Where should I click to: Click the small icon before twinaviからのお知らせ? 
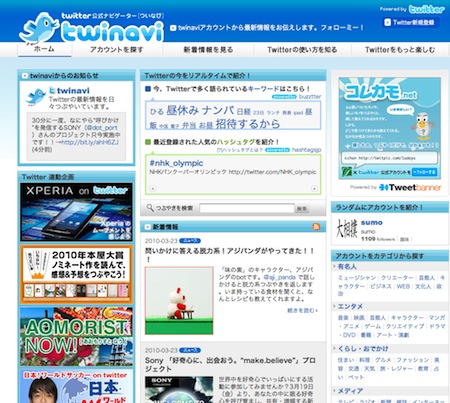pyautogui.click(x=25, y=76)
